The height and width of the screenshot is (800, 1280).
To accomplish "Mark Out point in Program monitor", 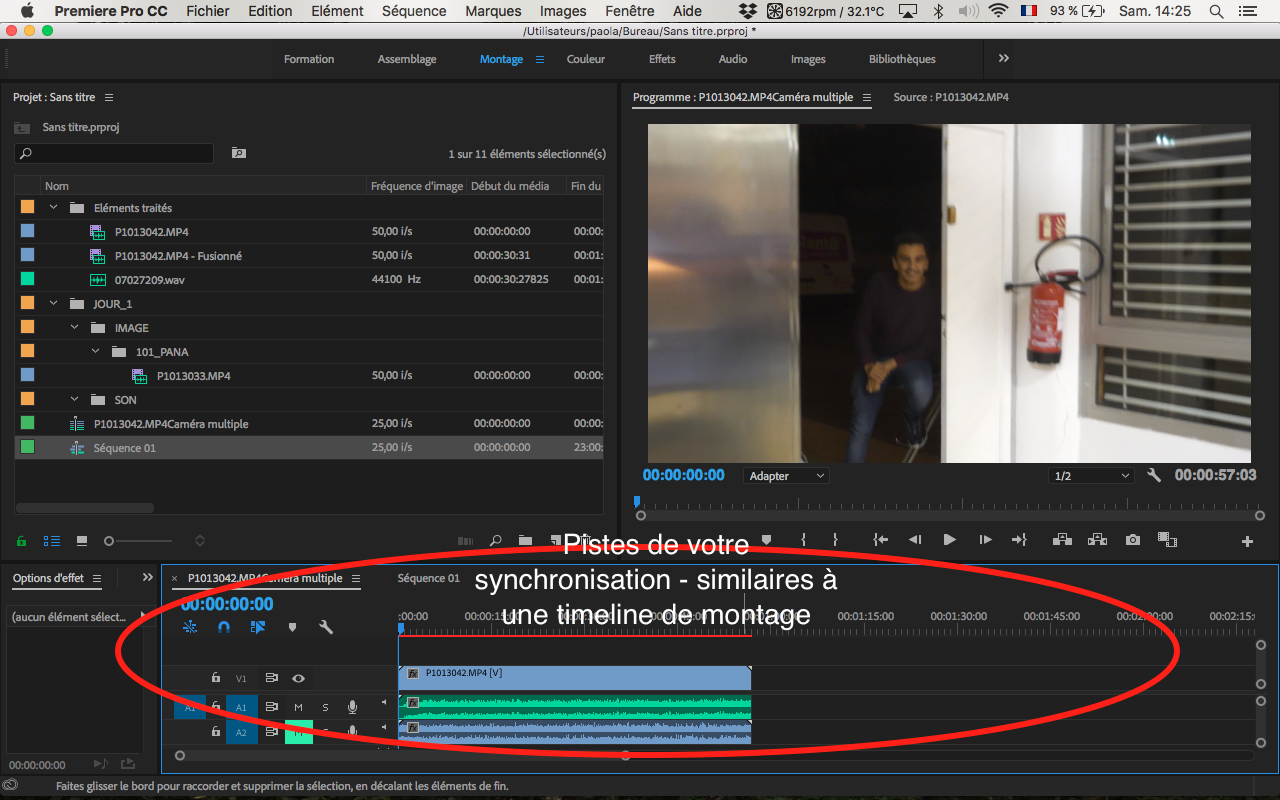I will click(835, 540).
